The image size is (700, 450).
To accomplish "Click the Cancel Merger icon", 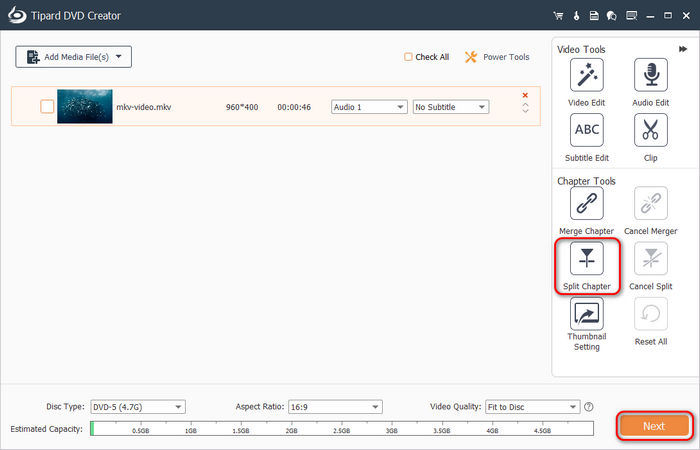I will pos(651,204).
